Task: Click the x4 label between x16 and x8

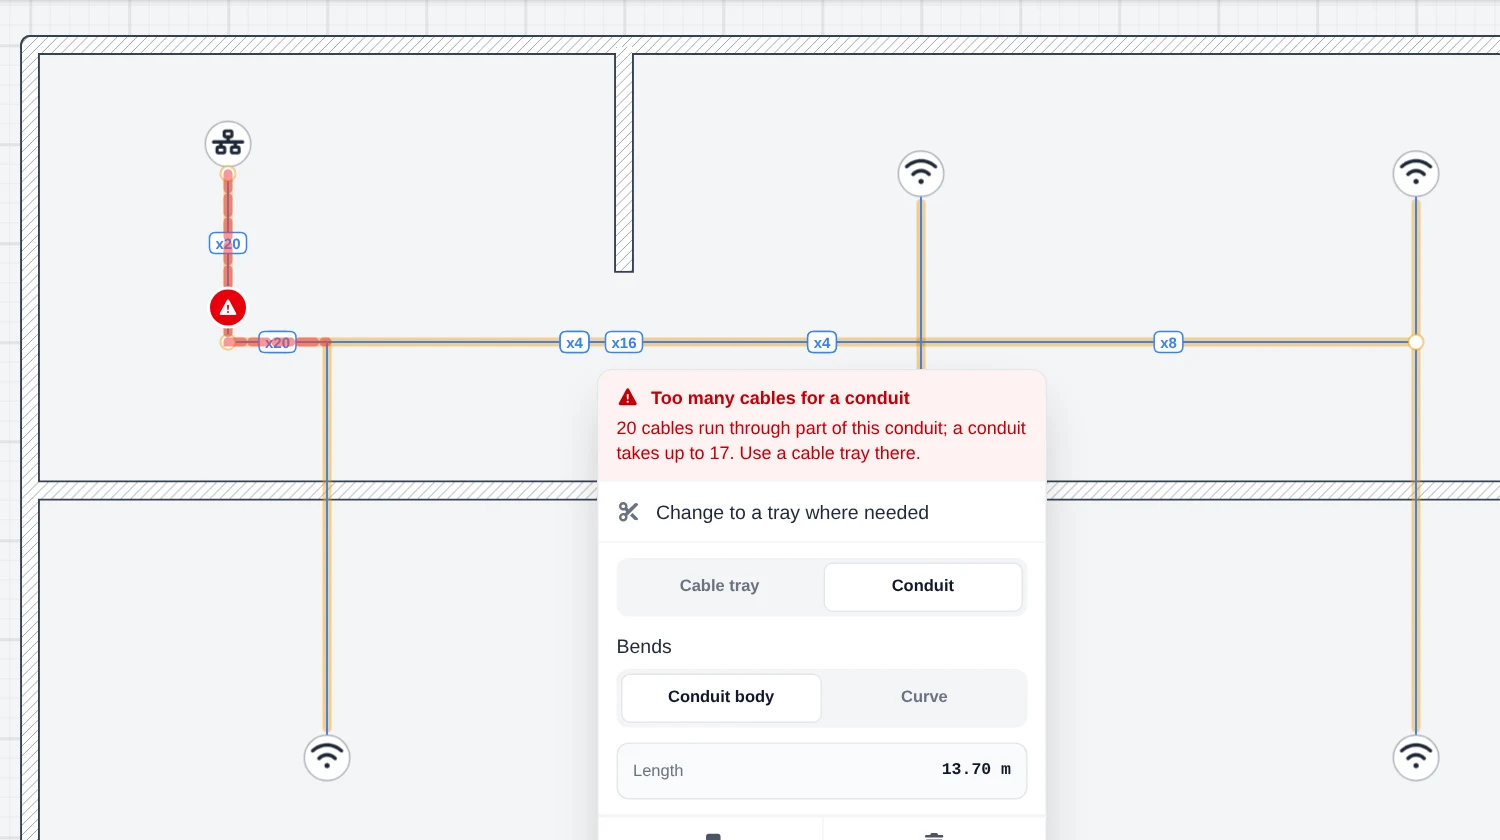Action: (822, 343)
